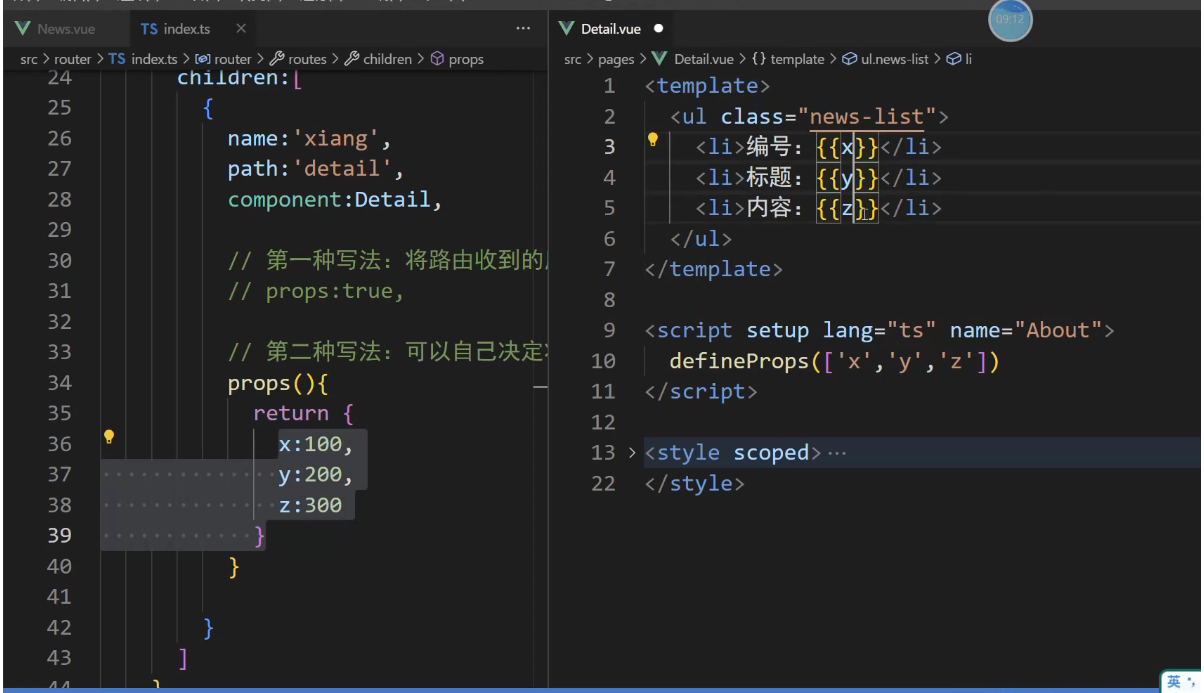Image resolution: width=1204 pixels, height=693 pixels.
Task: Click '{{x}}' interpolation on line 3
Action: [x=847, y=147]
